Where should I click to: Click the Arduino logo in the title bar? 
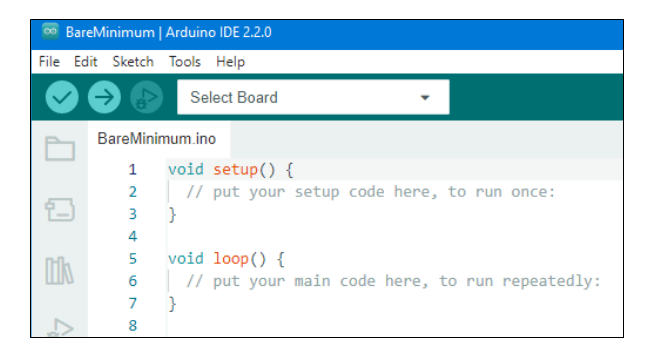[x=50, y=32]
